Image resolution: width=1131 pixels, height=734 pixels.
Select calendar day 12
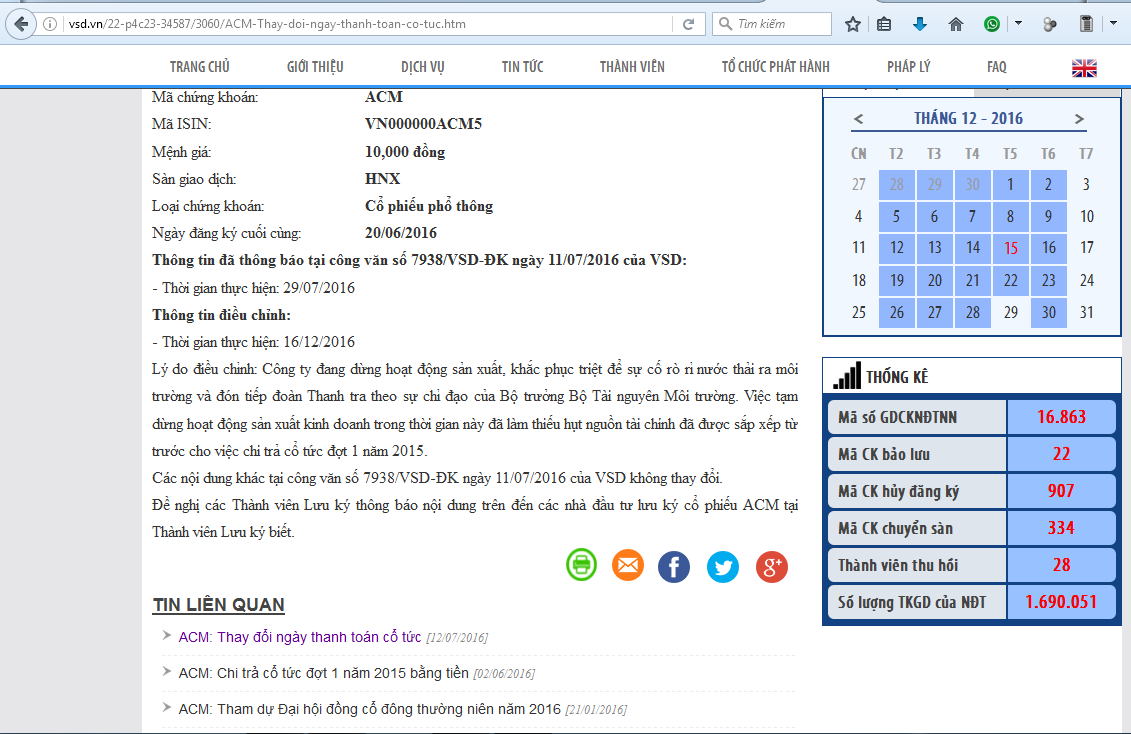click(897, 248)
